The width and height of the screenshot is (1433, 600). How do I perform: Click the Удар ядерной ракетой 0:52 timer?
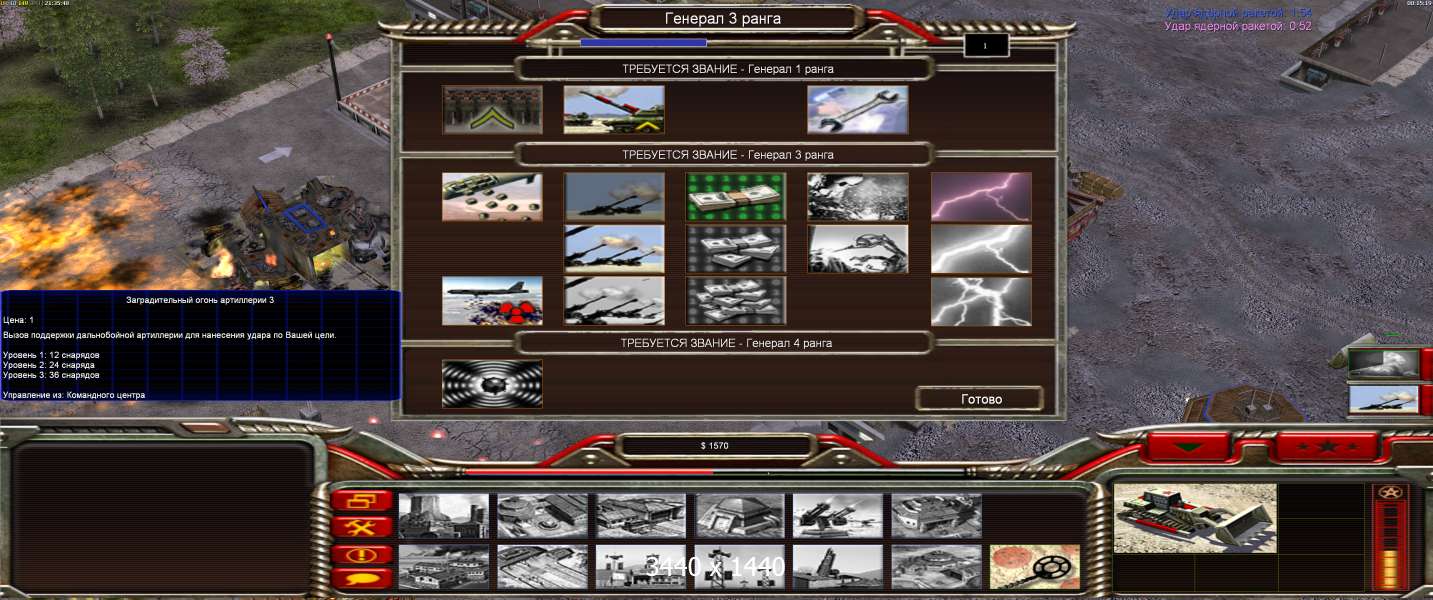click(1238, 26)
